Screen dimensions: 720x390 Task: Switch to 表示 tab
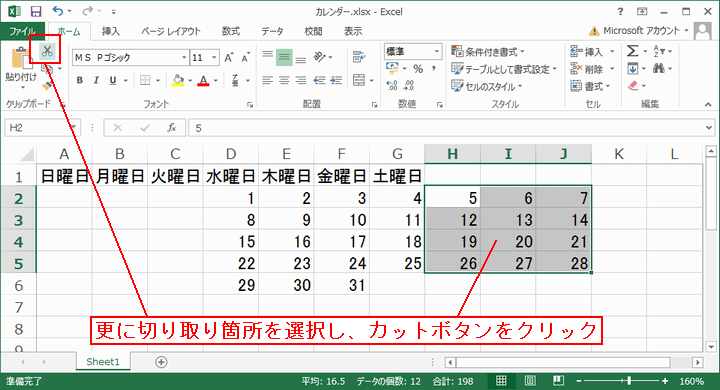tap(353, 31)
